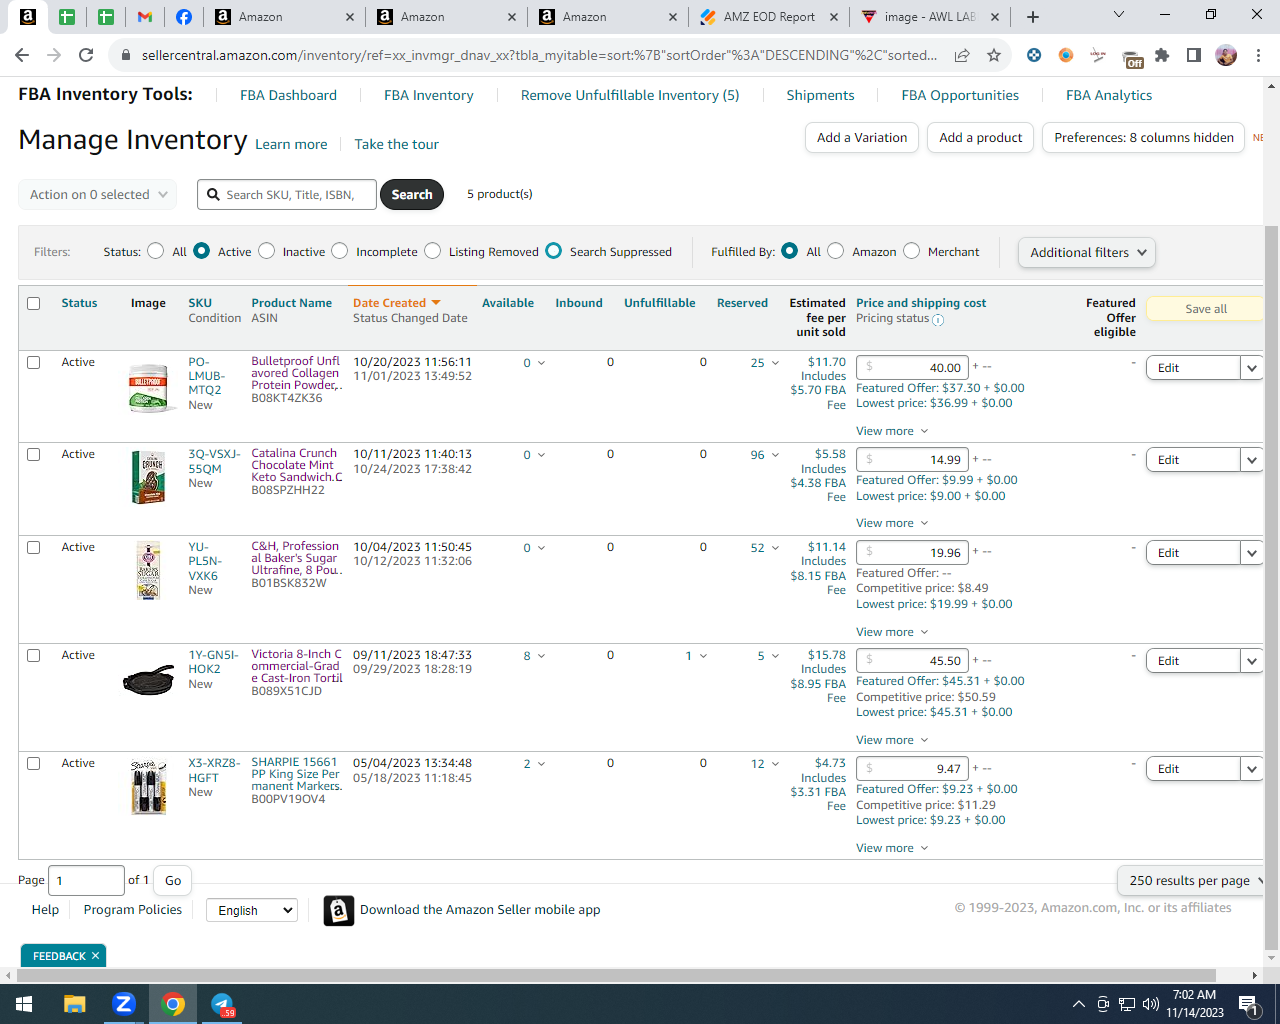Open FBA Opportunities
Screen dimensions: 1280x1024
pyautogui.click(x=960, y=95)
